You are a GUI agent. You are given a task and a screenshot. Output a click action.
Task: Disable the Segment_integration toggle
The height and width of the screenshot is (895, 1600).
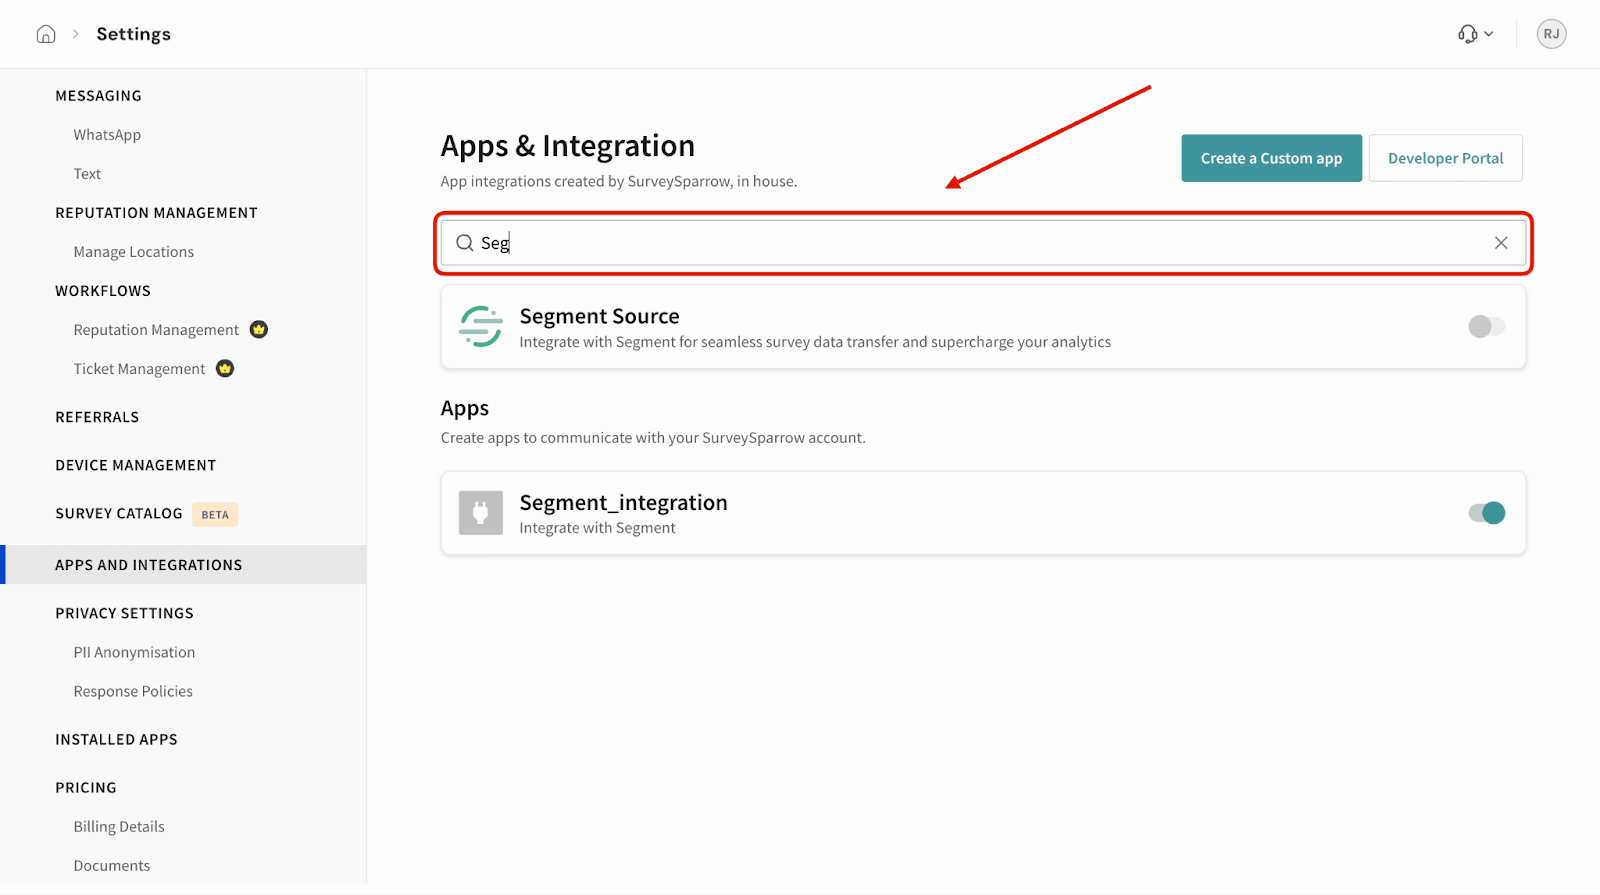click(x=1486, y=513)
